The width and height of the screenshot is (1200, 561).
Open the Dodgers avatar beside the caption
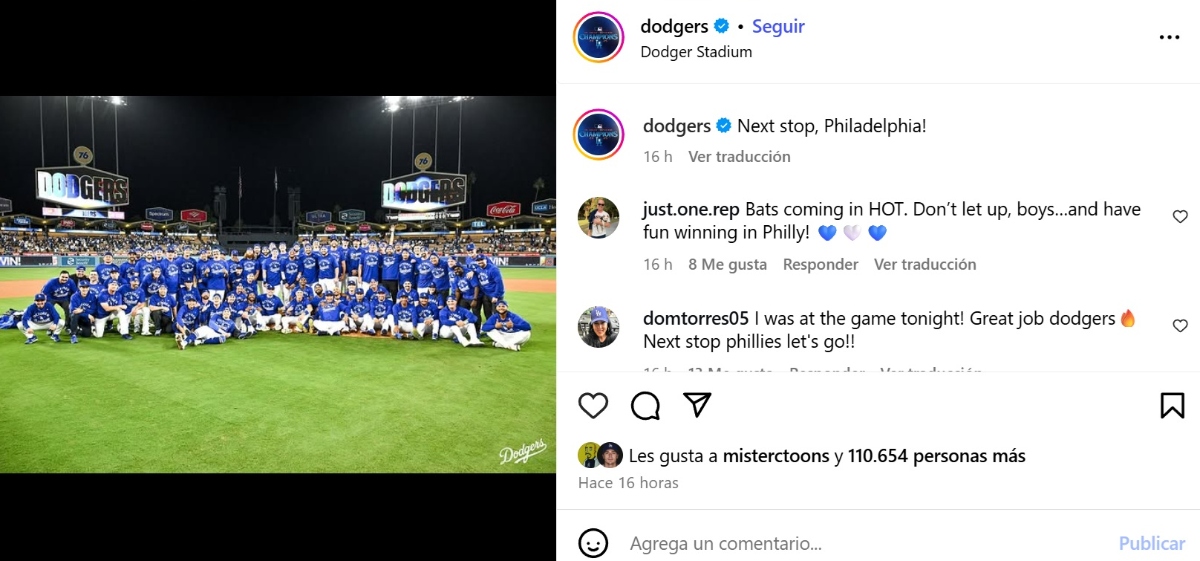[x=599, y=134]
